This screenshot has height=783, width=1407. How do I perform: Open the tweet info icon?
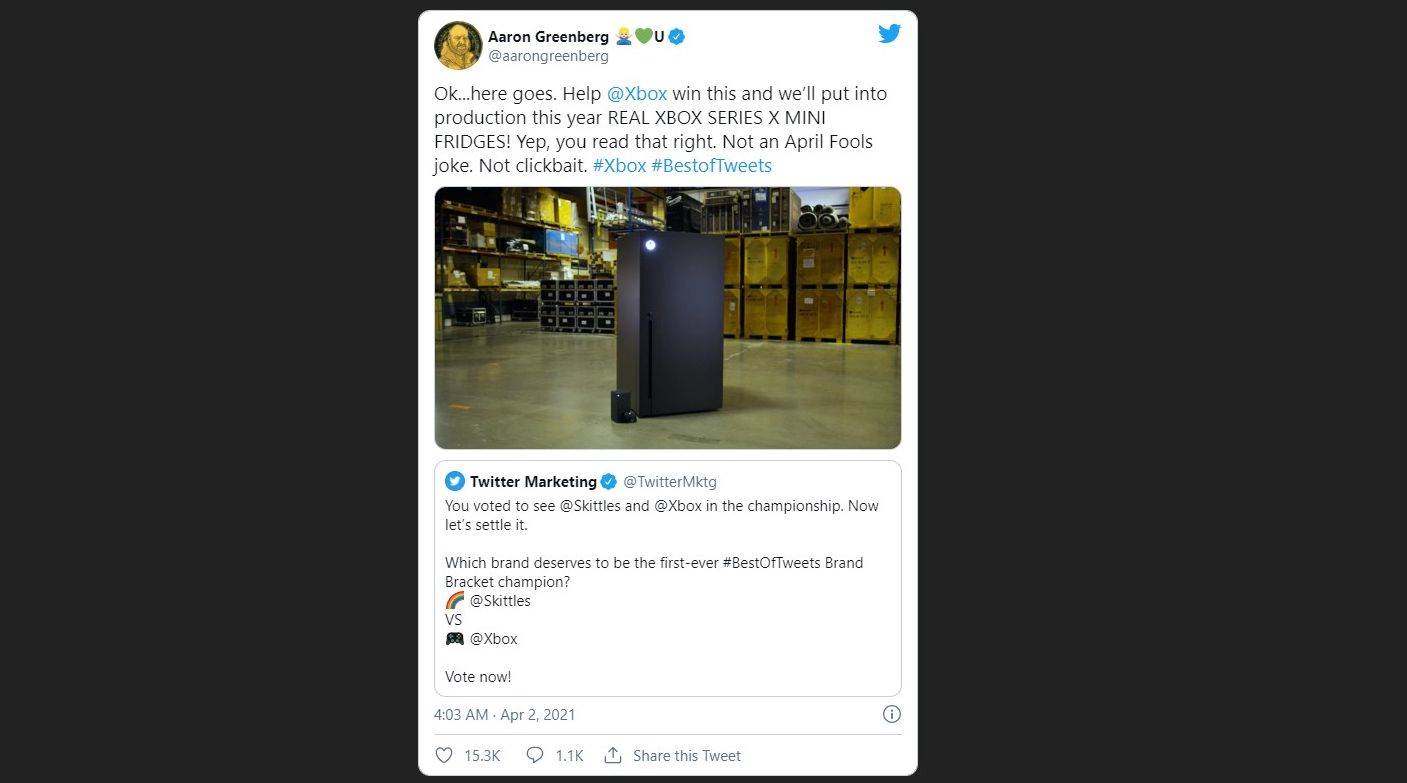point(892,714)
